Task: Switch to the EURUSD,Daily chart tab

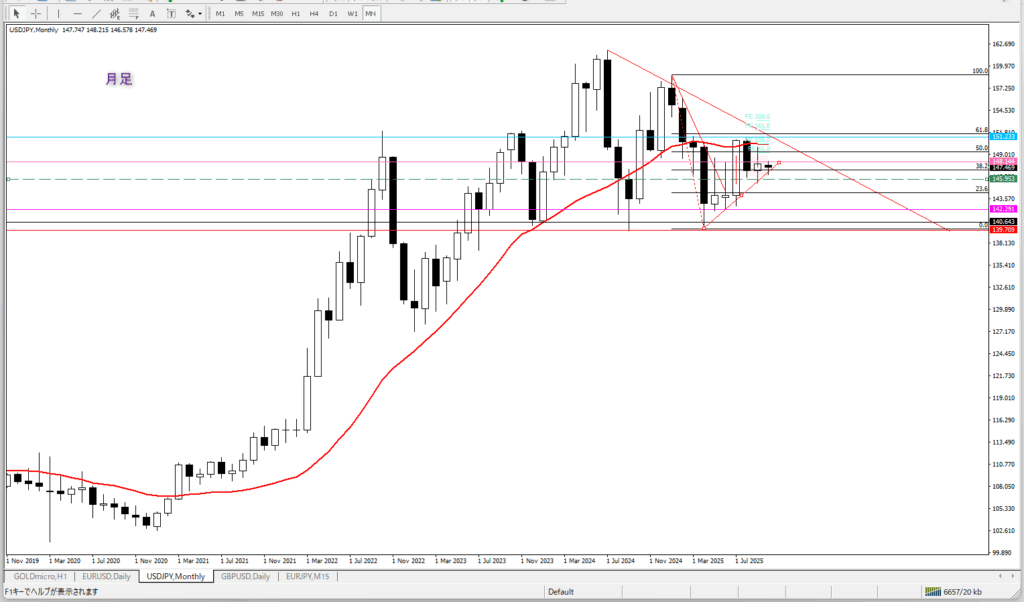Action: pyautogui.click(x=106, y=577)
